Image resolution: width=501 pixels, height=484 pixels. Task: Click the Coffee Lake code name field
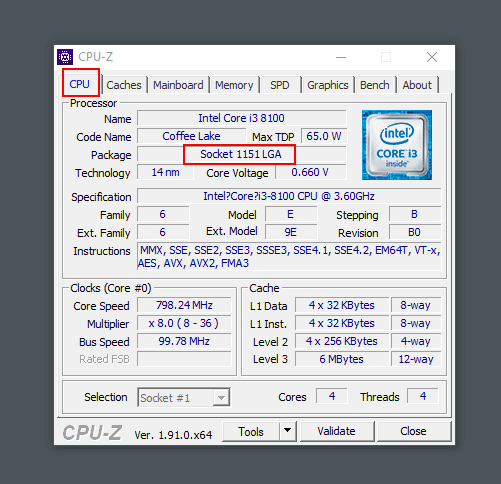click(191, 136)
